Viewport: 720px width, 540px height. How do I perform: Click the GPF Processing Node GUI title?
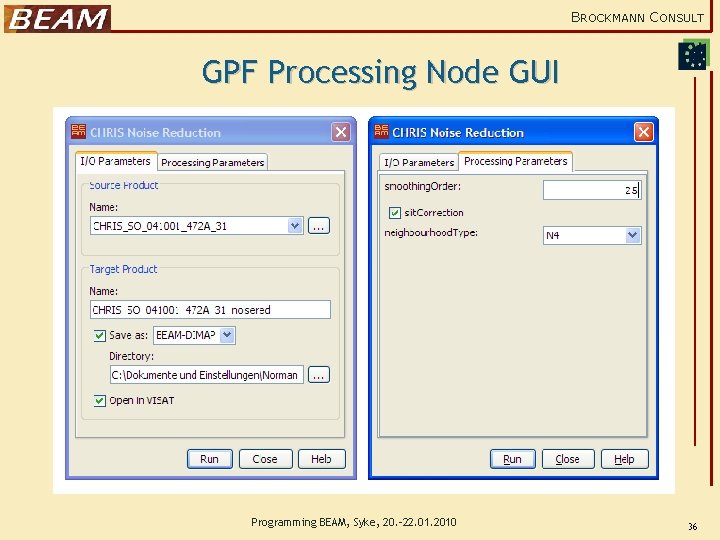[380, 72]
